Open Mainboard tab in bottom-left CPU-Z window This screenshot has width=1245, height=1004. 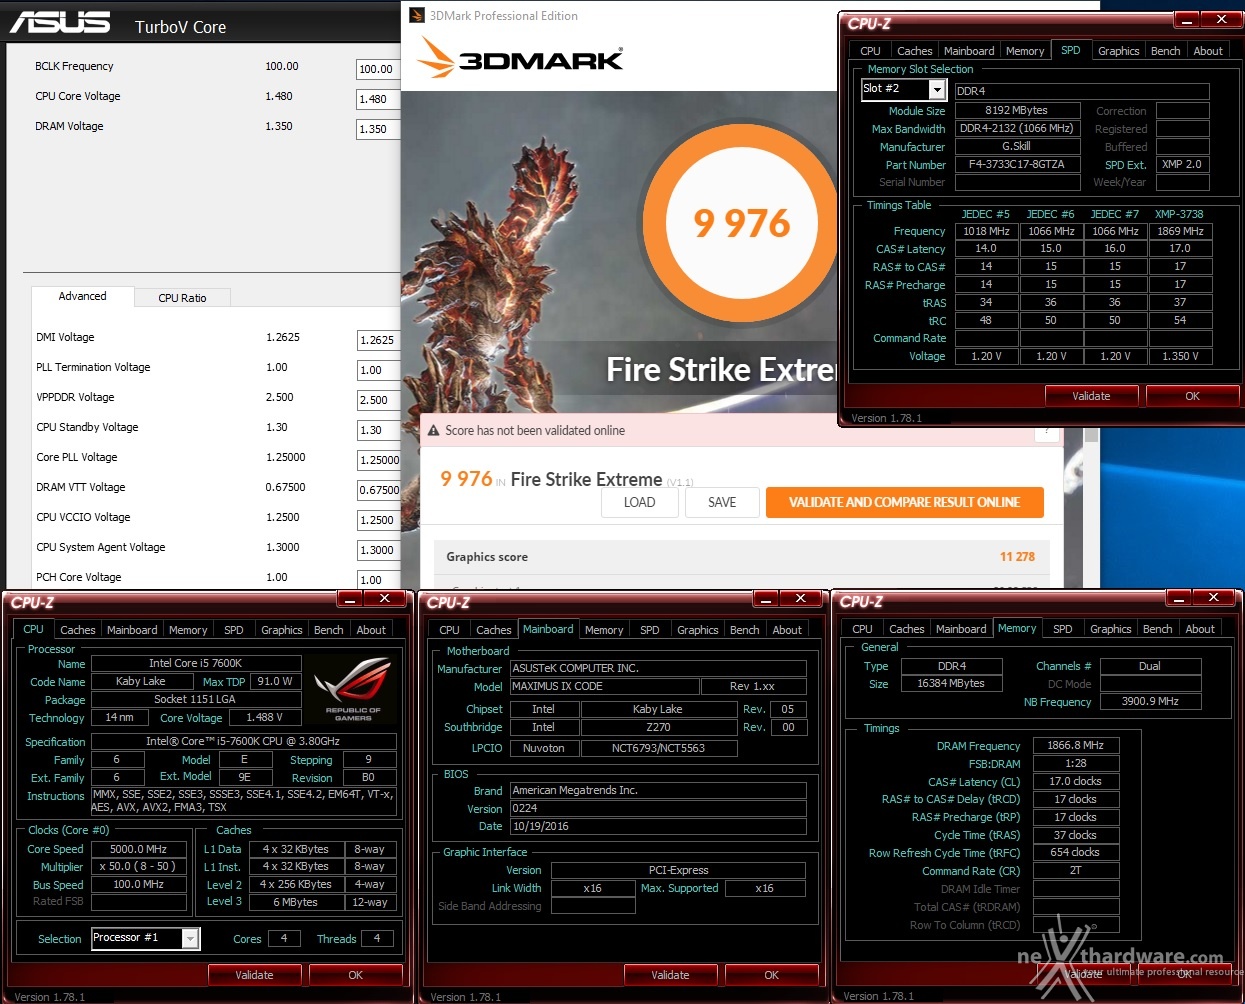(132, 630)
